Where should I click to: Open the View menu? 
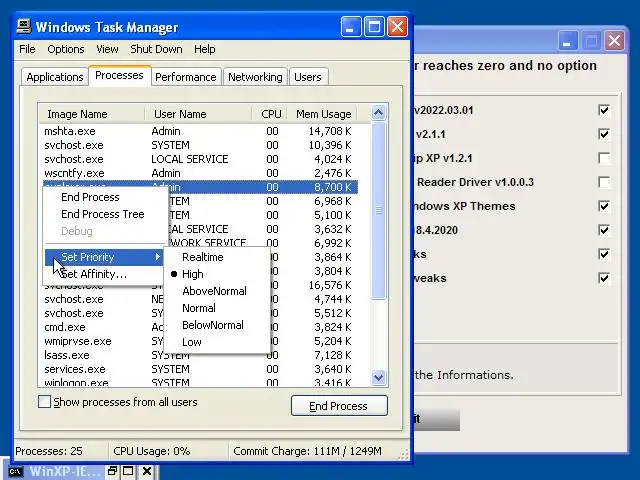107,49
